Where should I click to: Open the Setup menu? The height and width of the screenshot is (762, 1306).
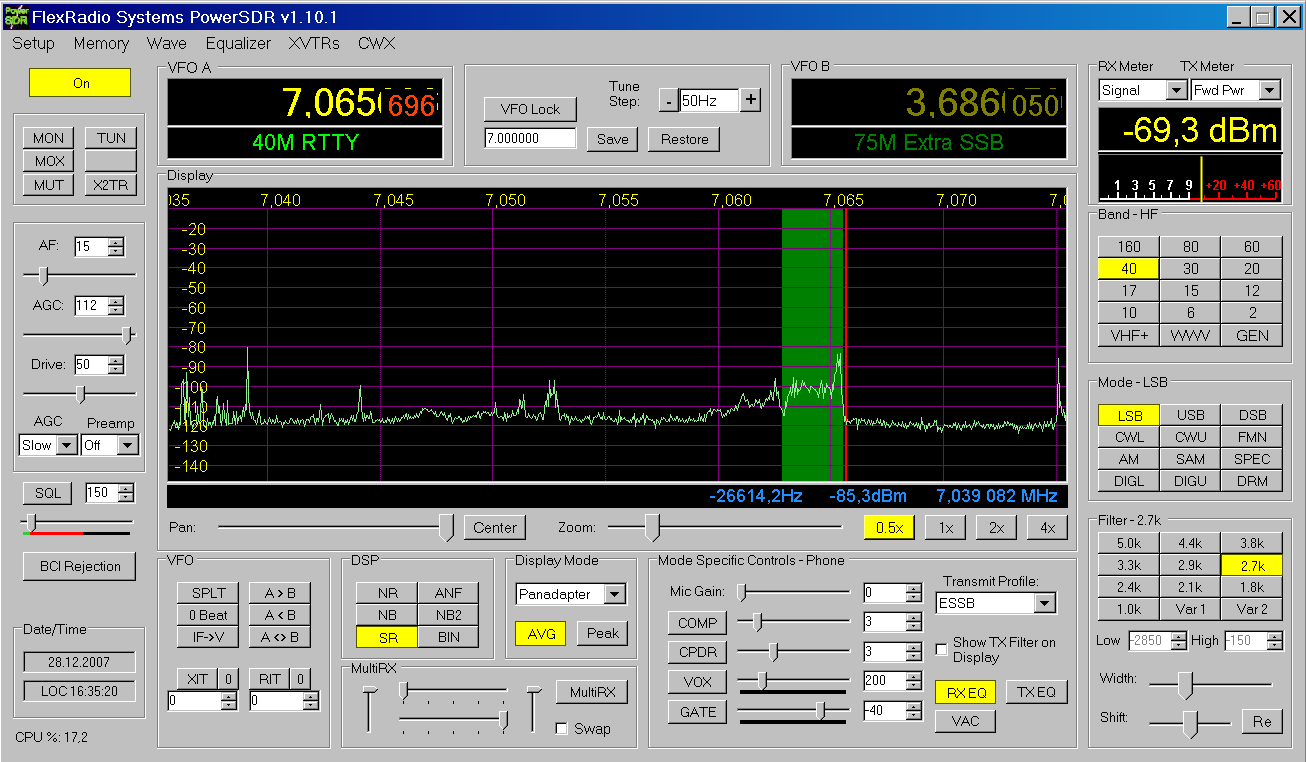click(33, 44)
